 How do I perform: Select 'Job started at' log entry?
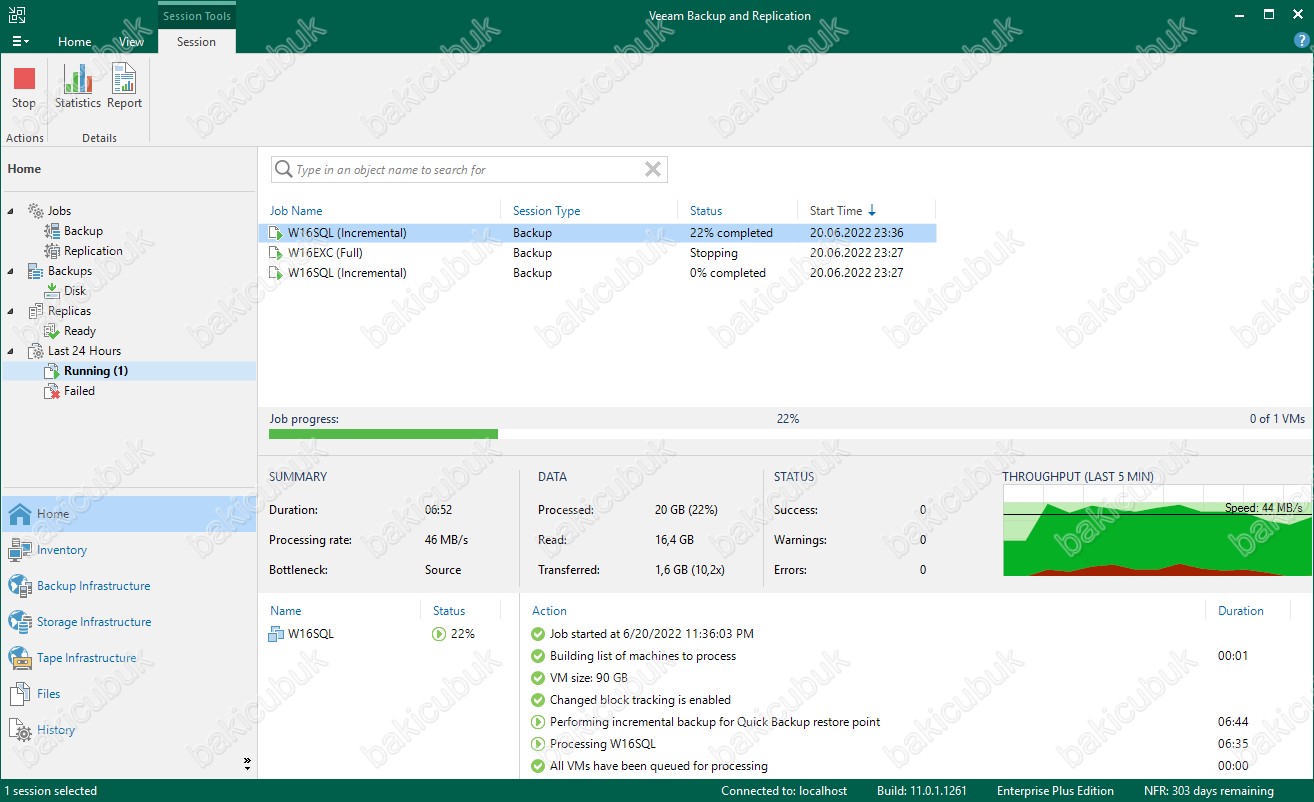tap(652, 634)
